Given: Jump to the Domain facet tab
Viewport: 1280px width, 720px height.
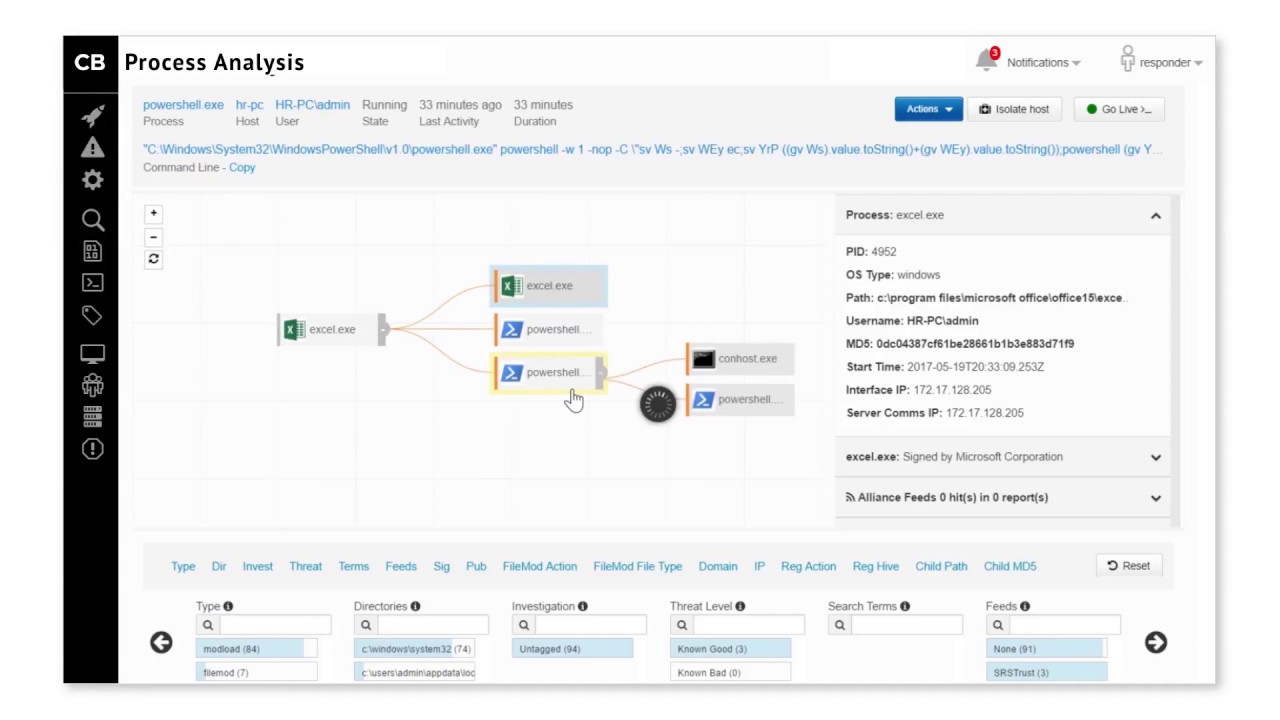Looking at the screenshot, I should tap(718, 566).
